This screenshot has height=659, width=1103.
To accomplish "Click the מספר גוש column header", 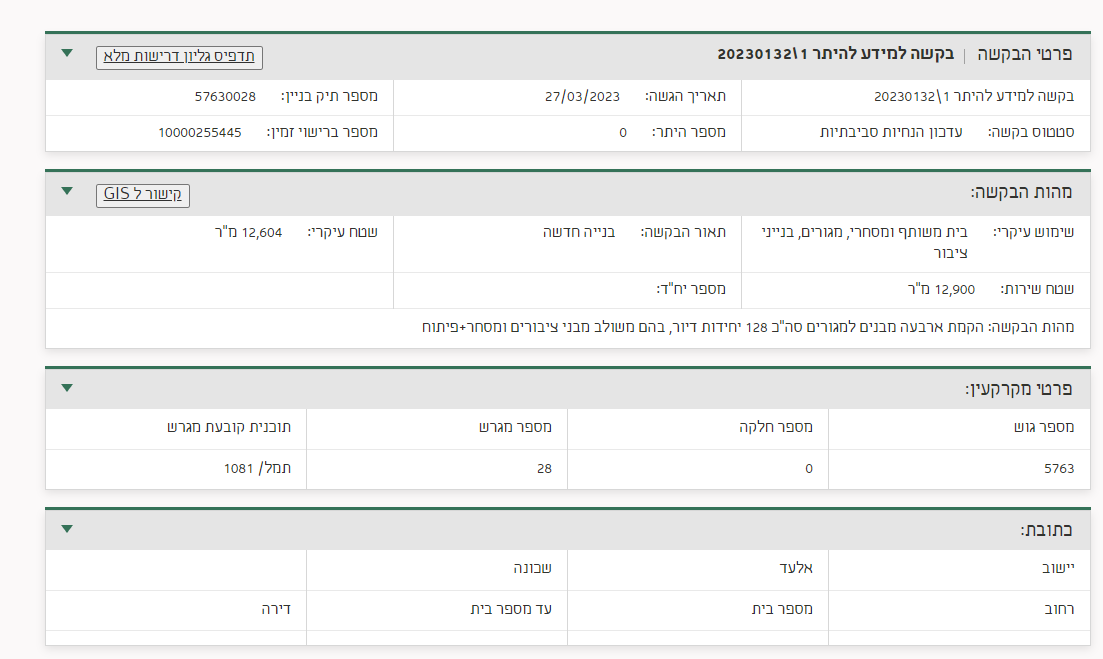I will point(1043,428).
